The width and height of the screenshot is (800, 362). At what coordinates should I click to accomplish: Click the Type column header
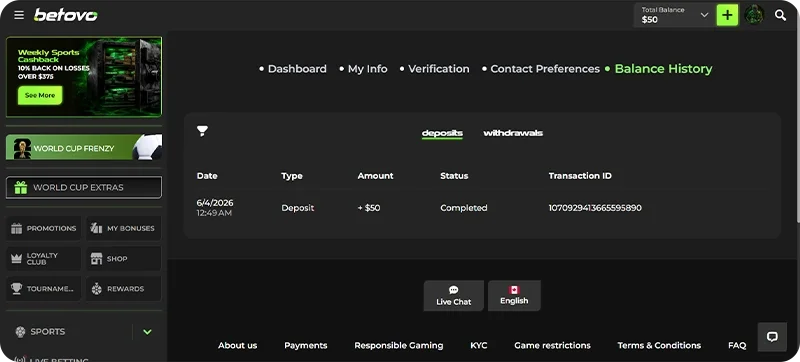coord(292,176)
